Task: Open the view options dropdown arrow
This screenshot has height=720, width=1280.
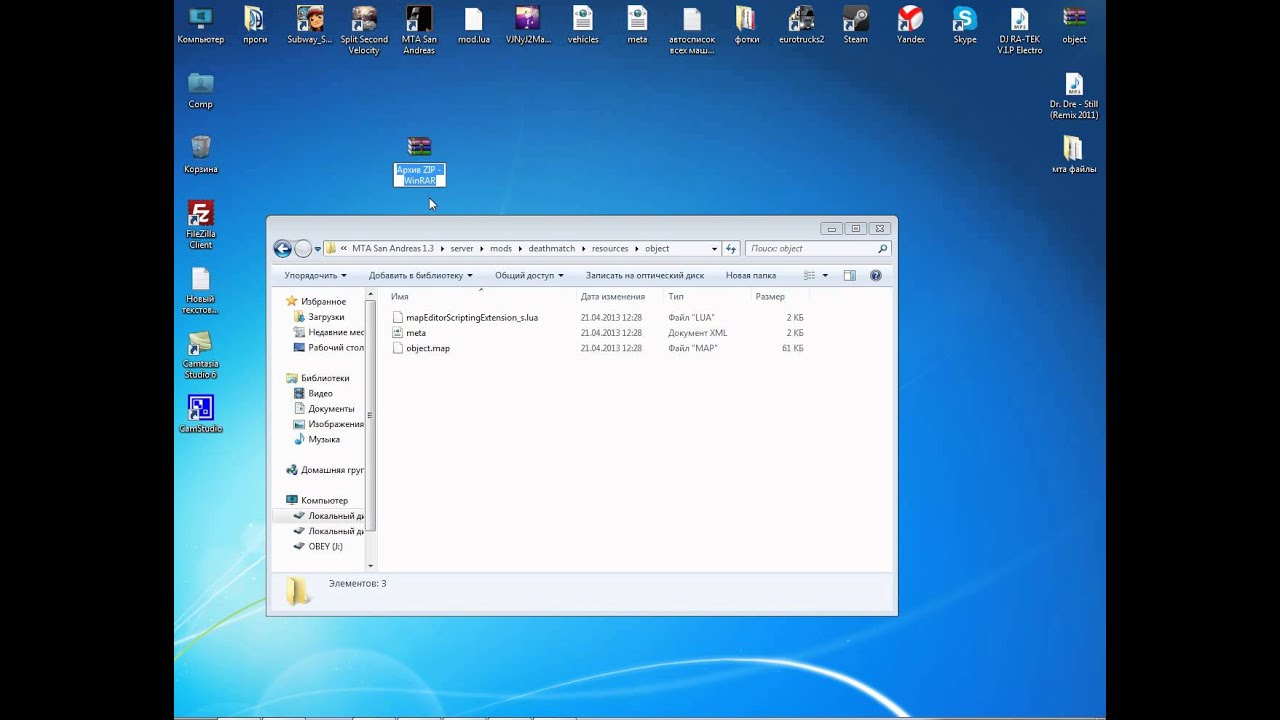Action: [825, 275]
